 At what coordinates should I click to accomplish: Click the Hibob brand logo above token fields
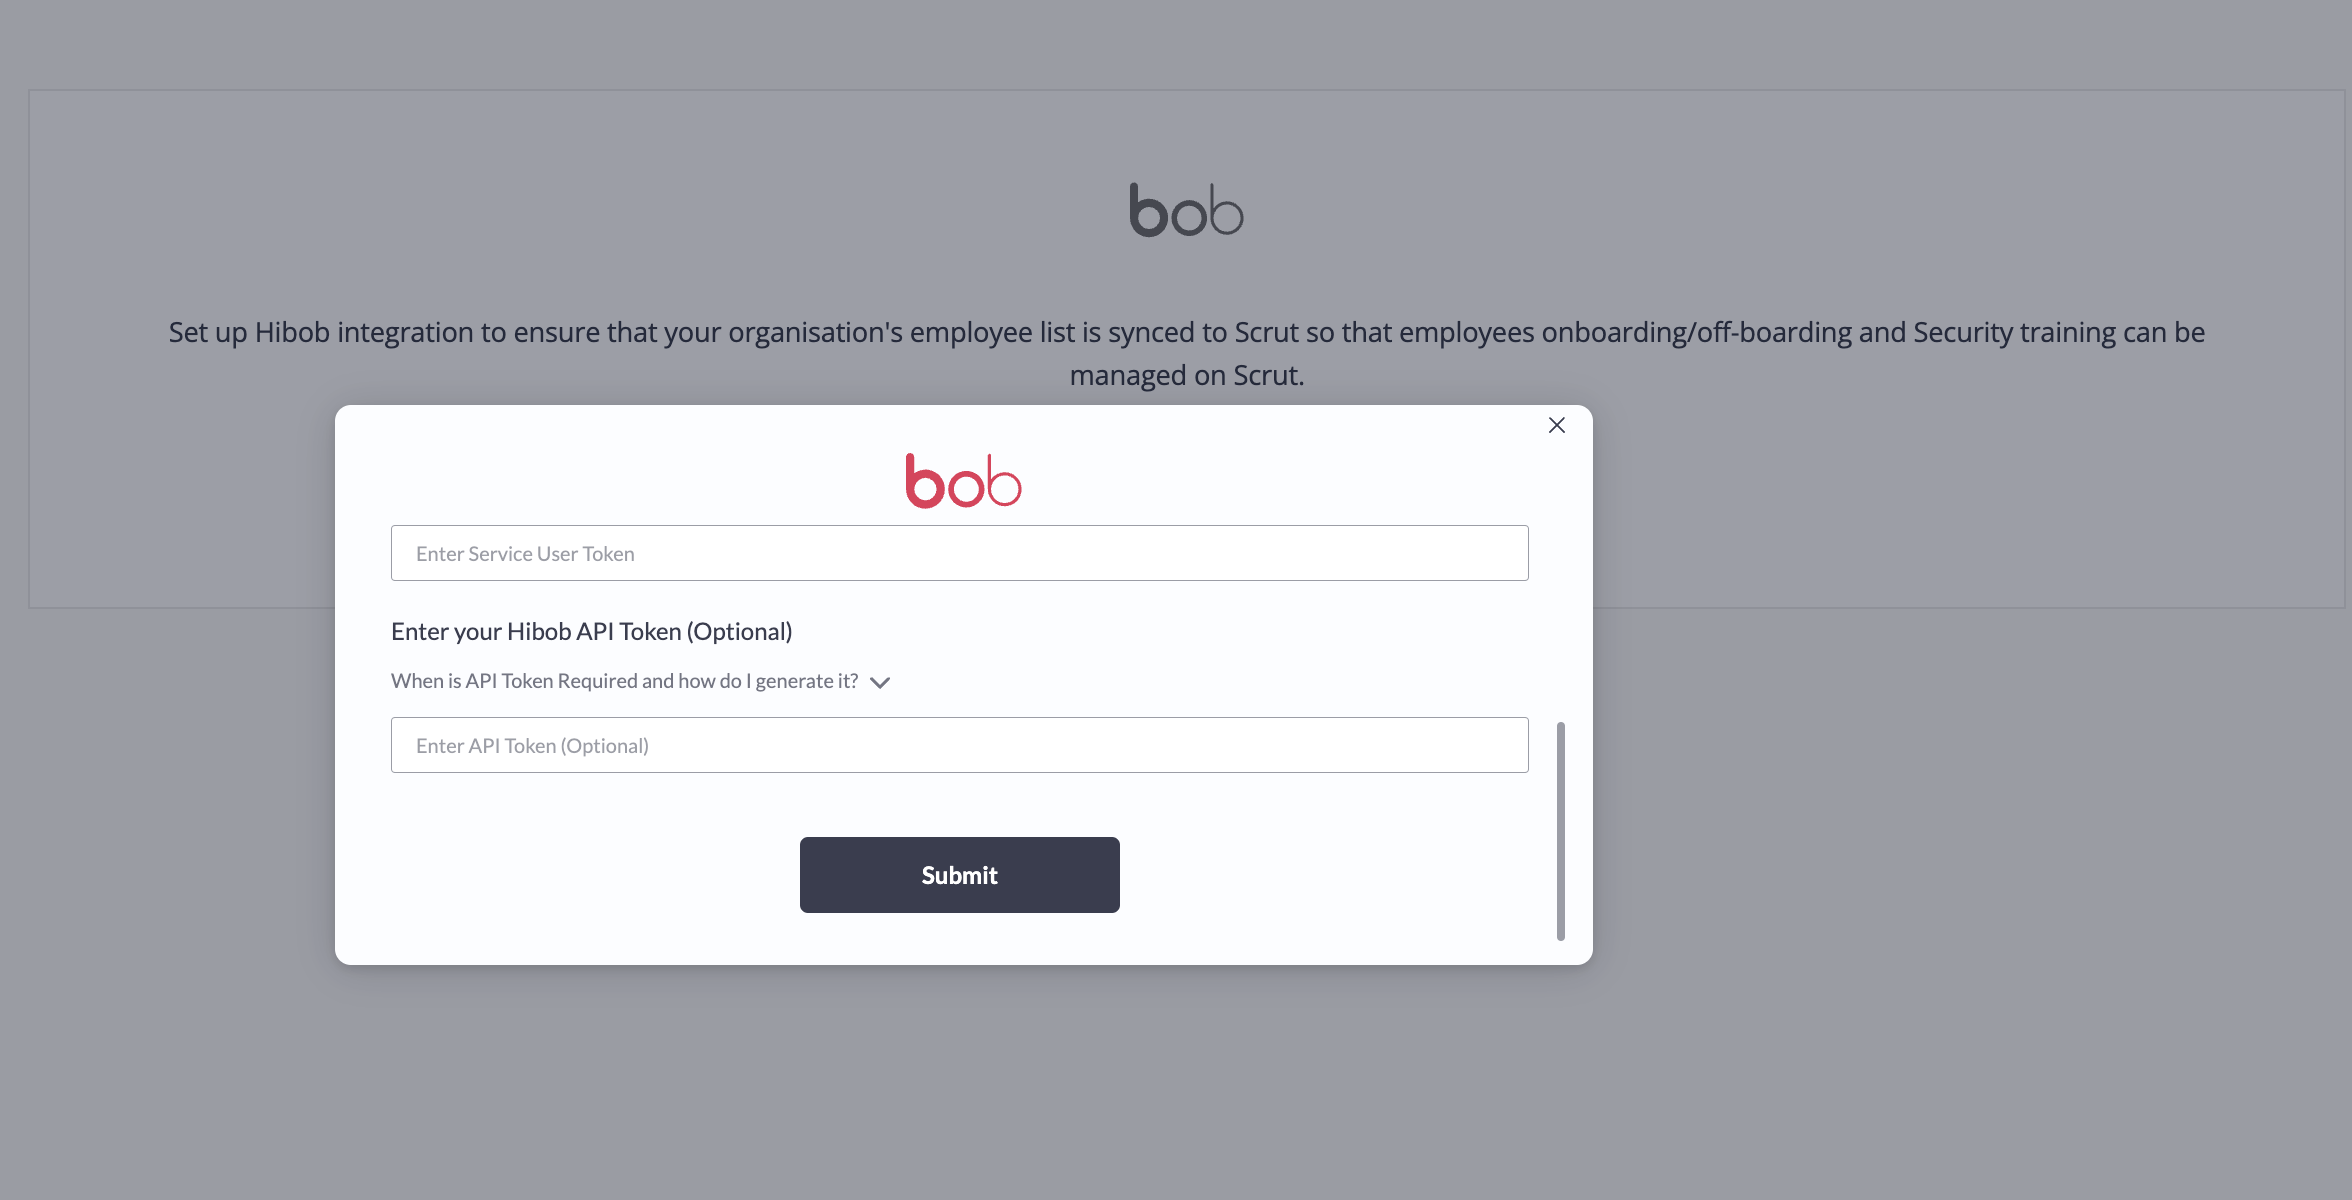pyautogui.click(x=963, y=481)
